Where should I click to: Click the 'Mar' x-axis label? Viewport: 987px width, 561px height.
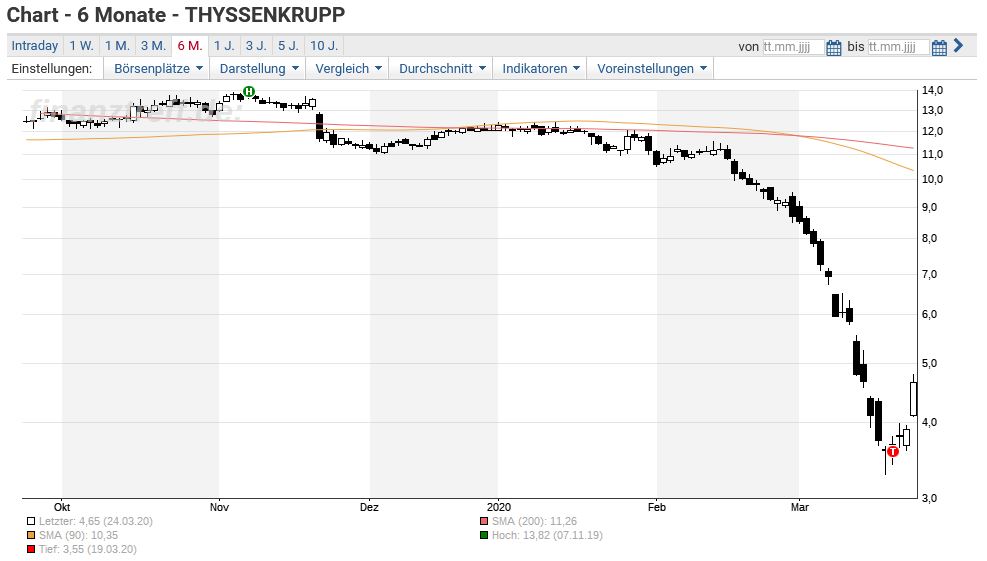coord(799,507)
